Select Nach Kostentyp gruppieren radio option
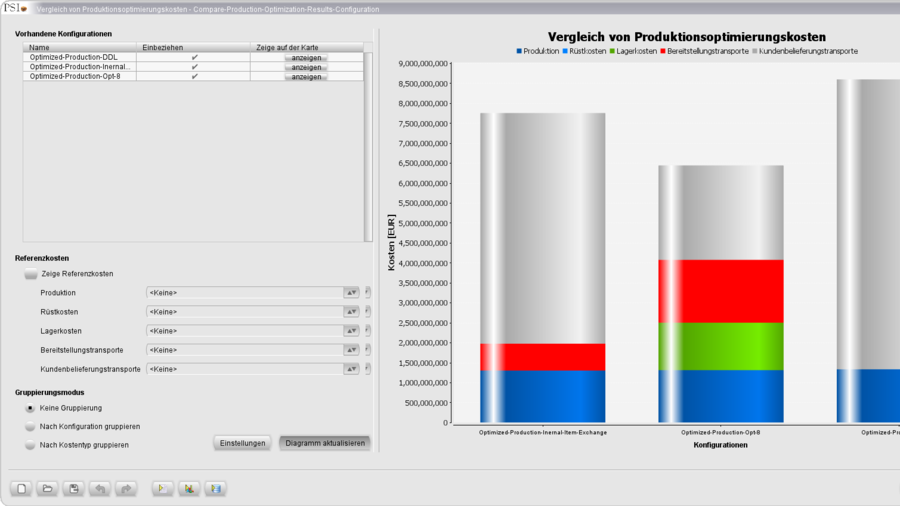The width and height of the screenshot is (900, 506). [x=30, y=445]
